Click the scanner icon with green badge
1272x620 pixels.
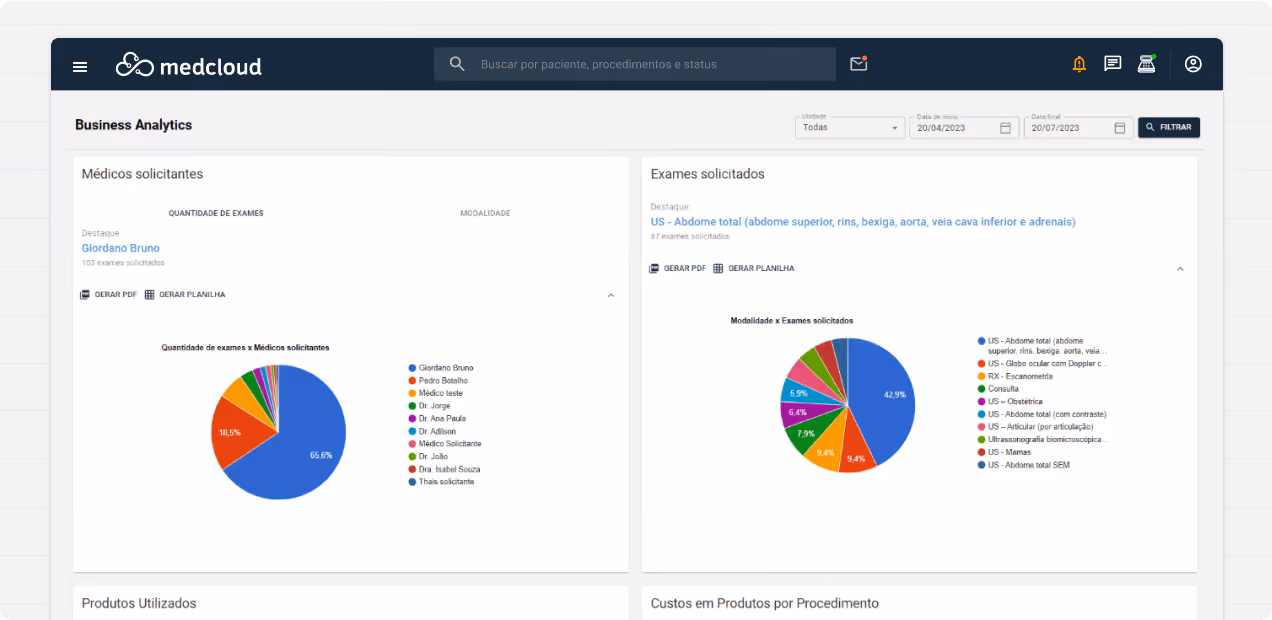[1146, 63]
